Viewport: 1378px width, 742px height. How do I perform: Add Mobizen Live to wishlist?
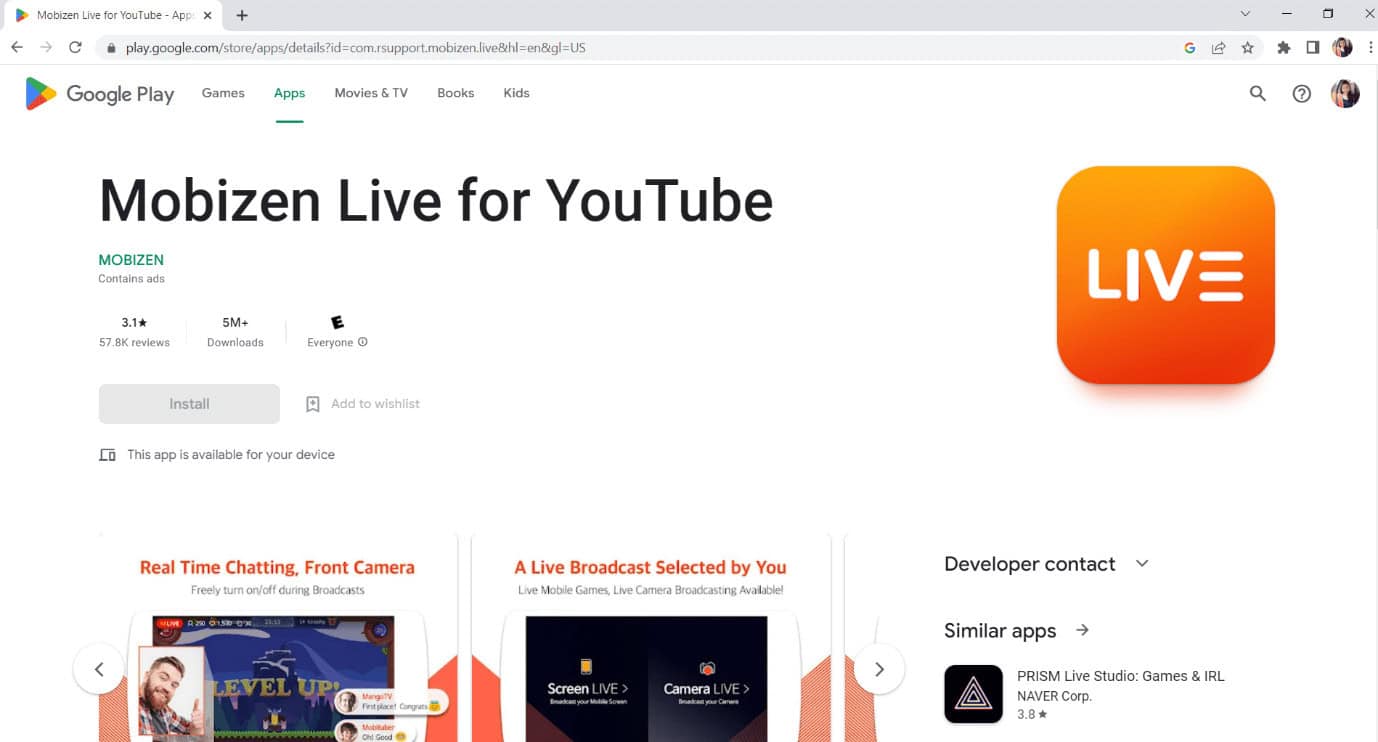tap(360, 403)
